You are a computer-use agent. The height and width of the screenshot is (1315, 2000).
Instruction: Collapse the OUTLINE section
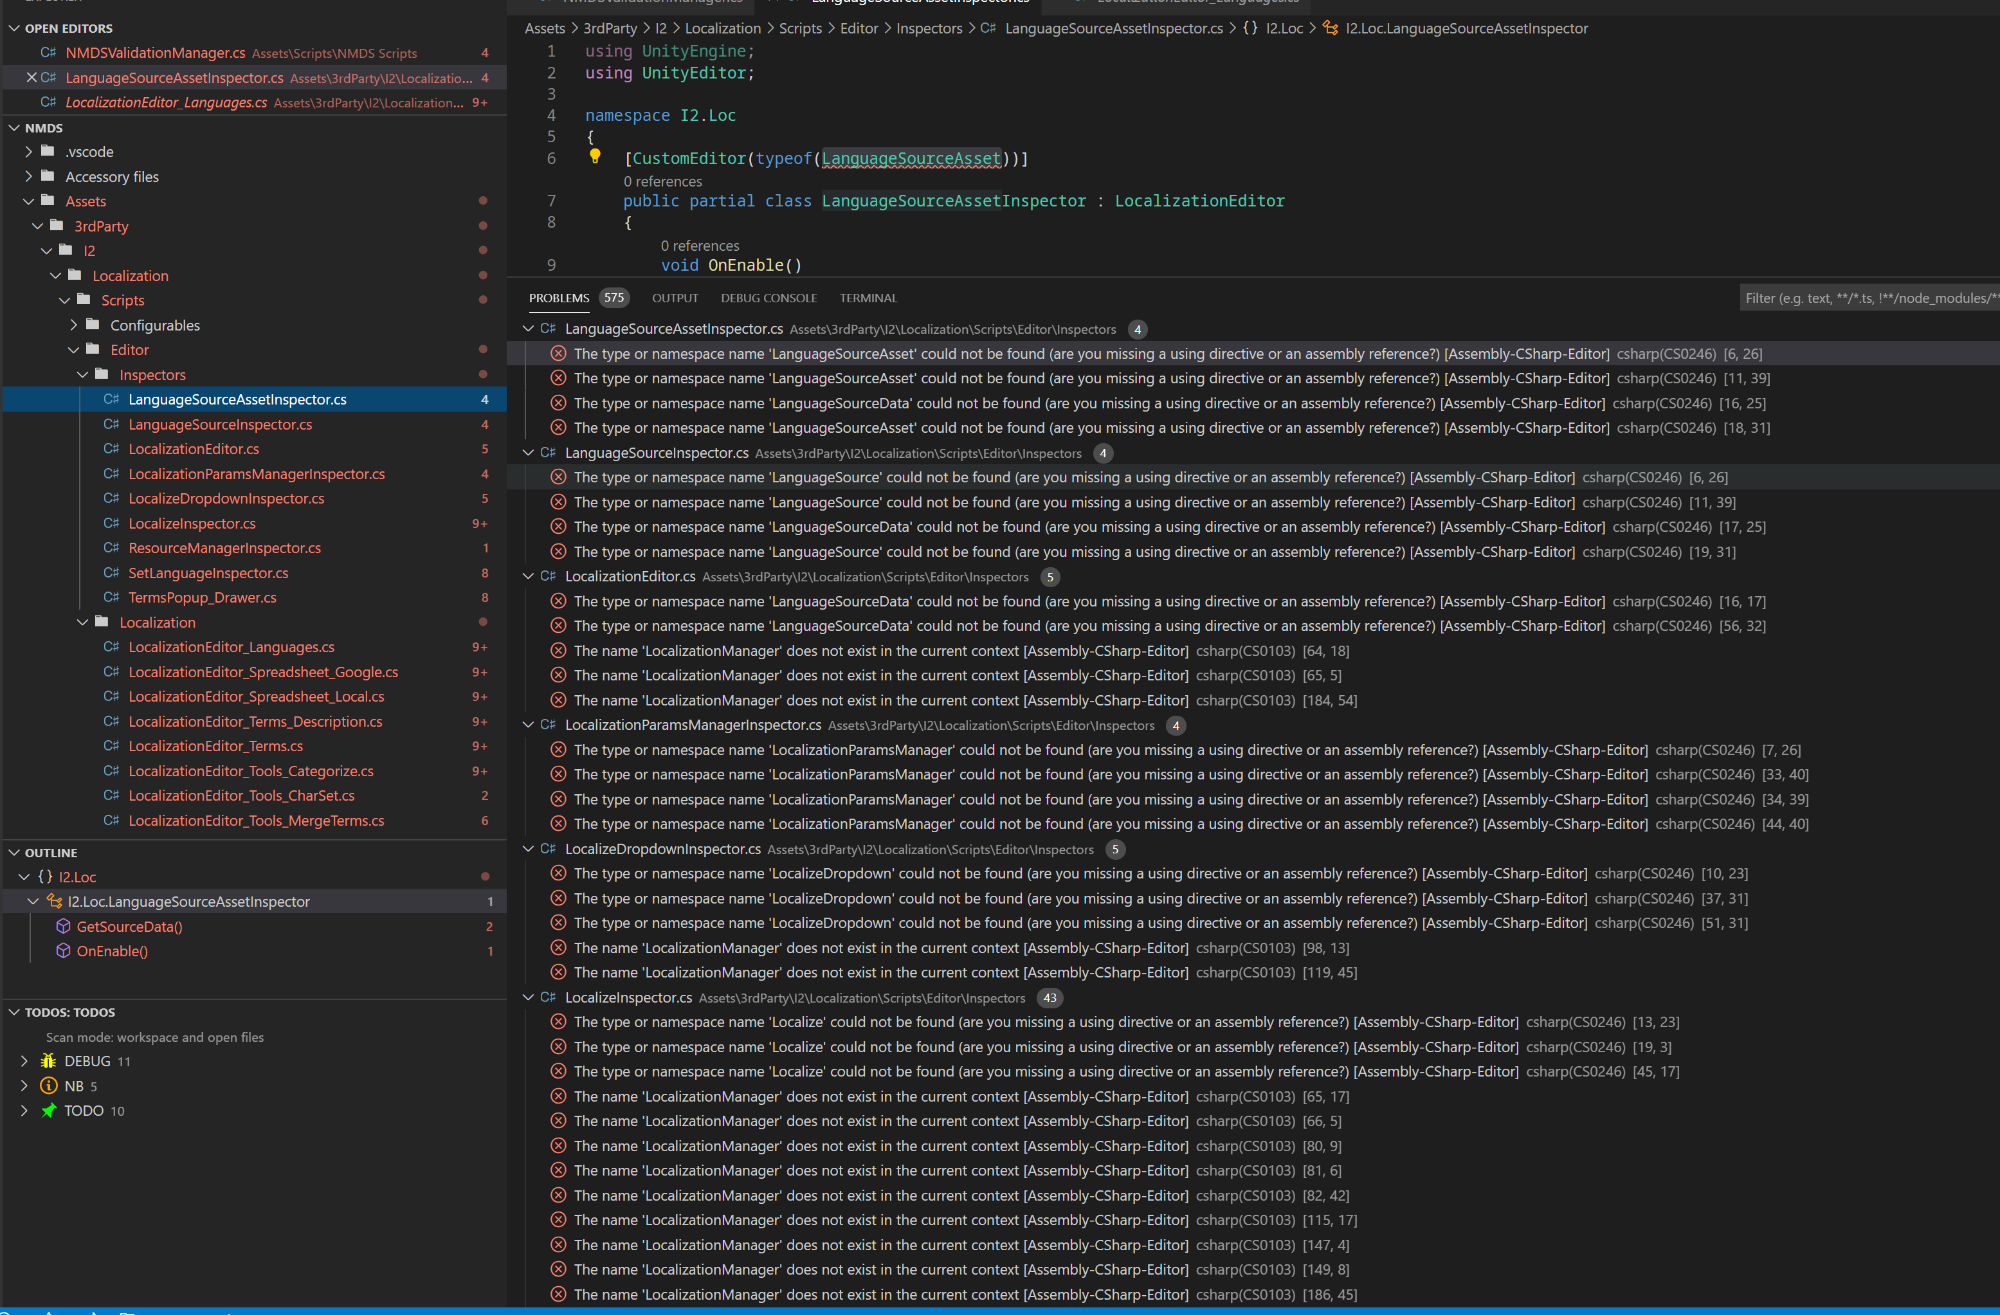tap(14, 853)
